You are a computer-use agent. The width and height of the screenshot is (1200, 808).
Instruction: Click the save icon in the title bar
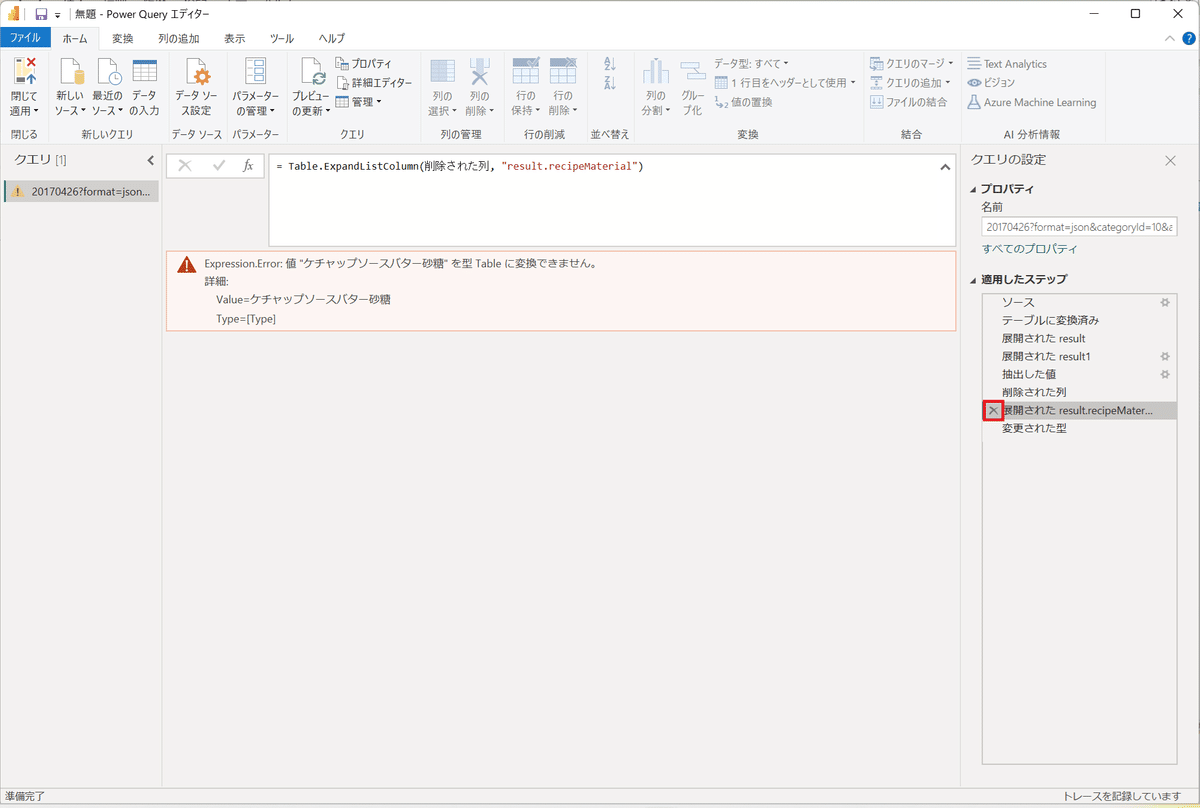[x=41, y=14]
